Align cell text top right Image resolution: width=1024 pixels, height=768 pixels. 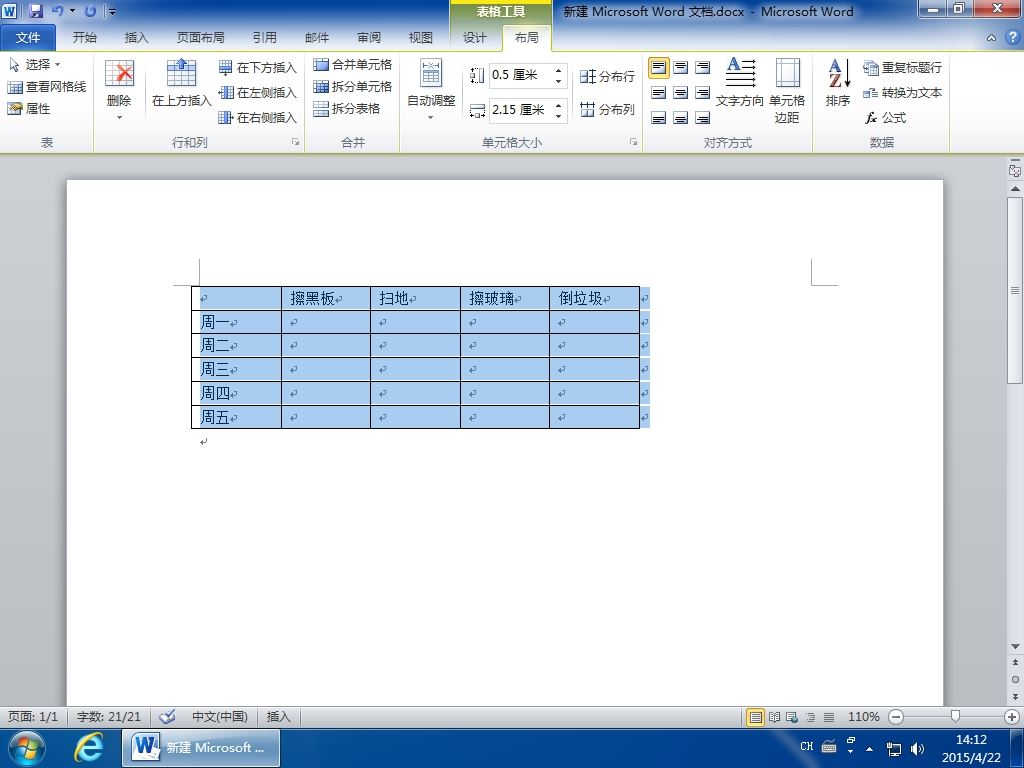point(702,67)
